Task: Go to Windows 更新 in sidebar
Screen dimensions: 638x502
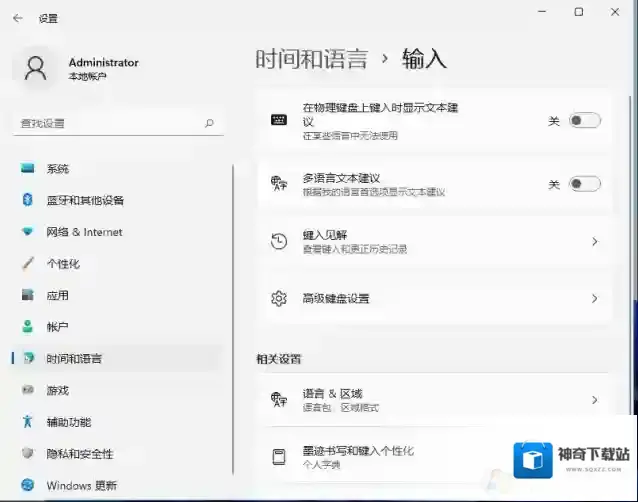Action: pyautogui.click(x=80, y=486)
